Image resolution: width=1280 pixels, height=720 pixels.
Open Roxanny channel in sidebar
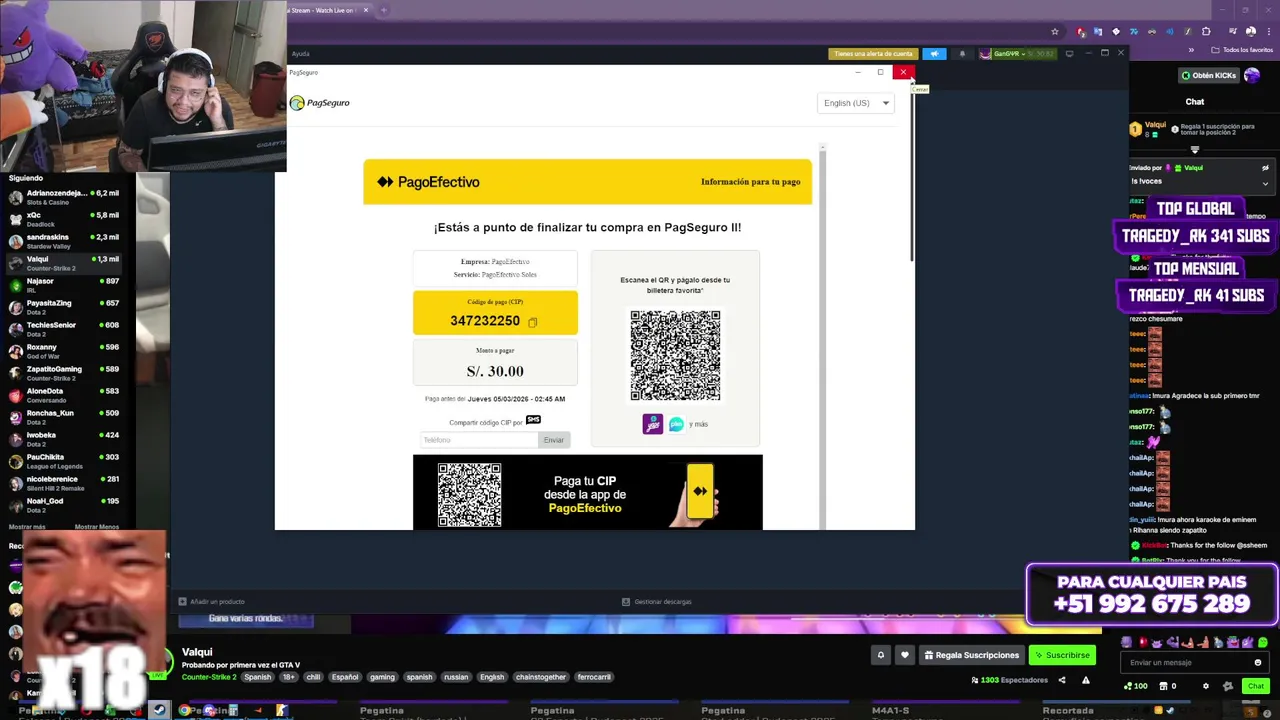[64, 351]
